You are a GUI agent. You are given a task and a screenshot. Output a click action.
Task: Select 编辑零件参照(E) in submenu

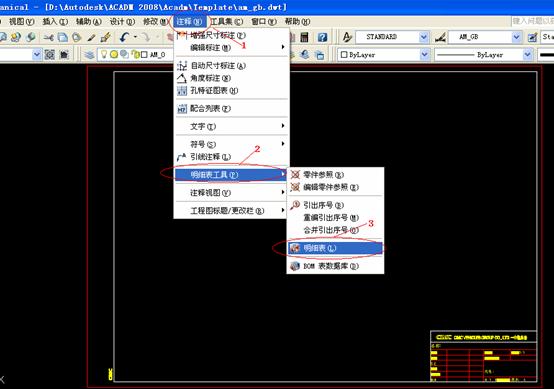(335, 187)
